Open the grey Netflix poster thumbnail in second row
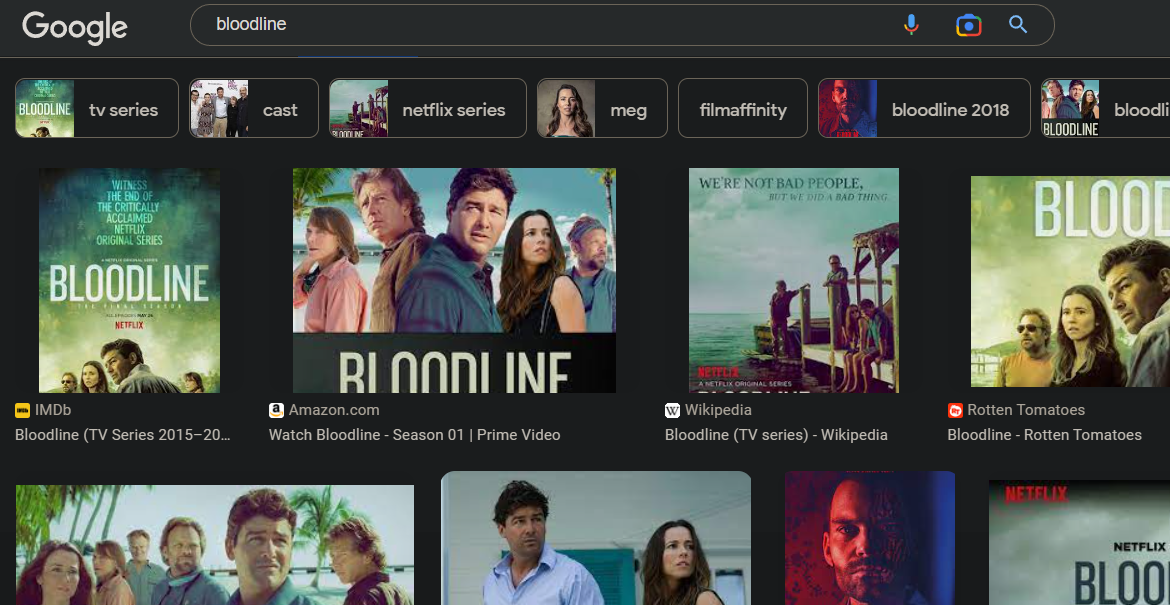 pos(1079,542)
